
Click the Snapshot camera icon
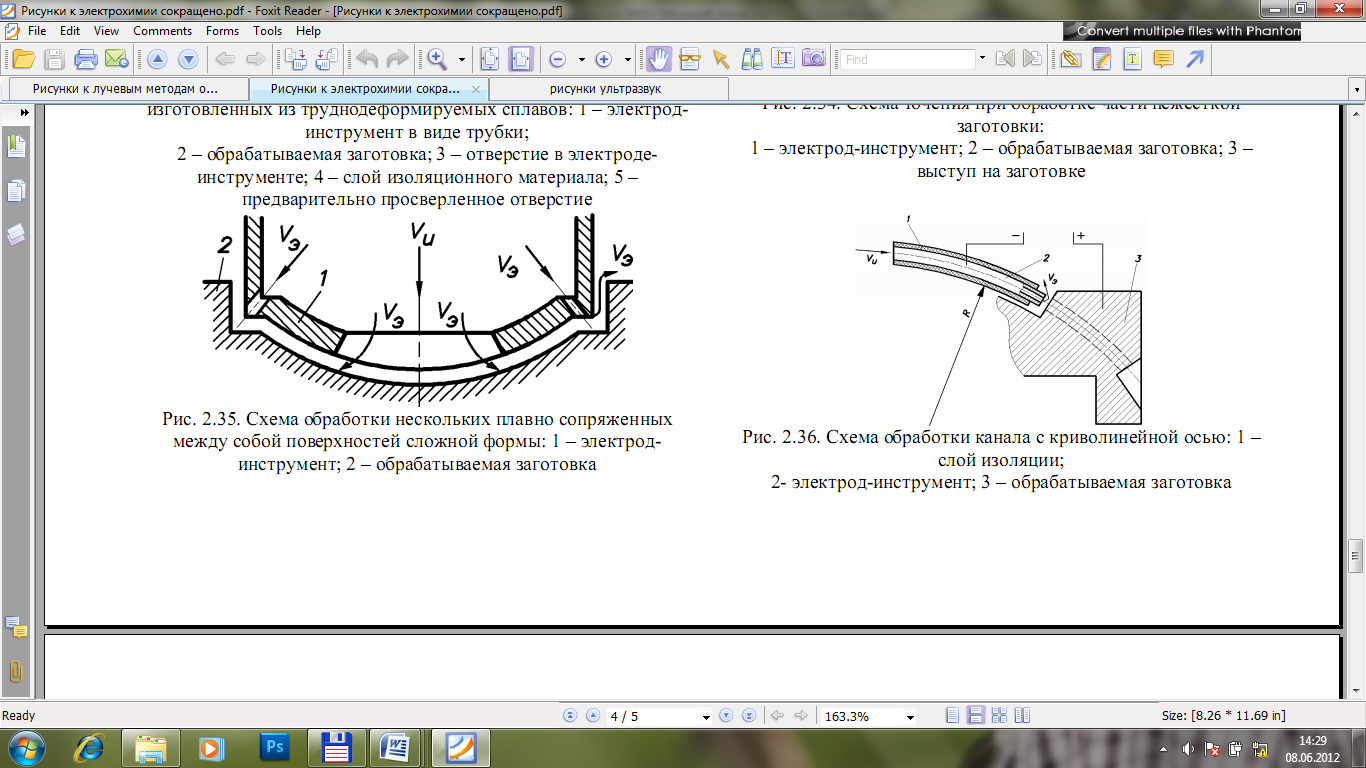point(814,59)
